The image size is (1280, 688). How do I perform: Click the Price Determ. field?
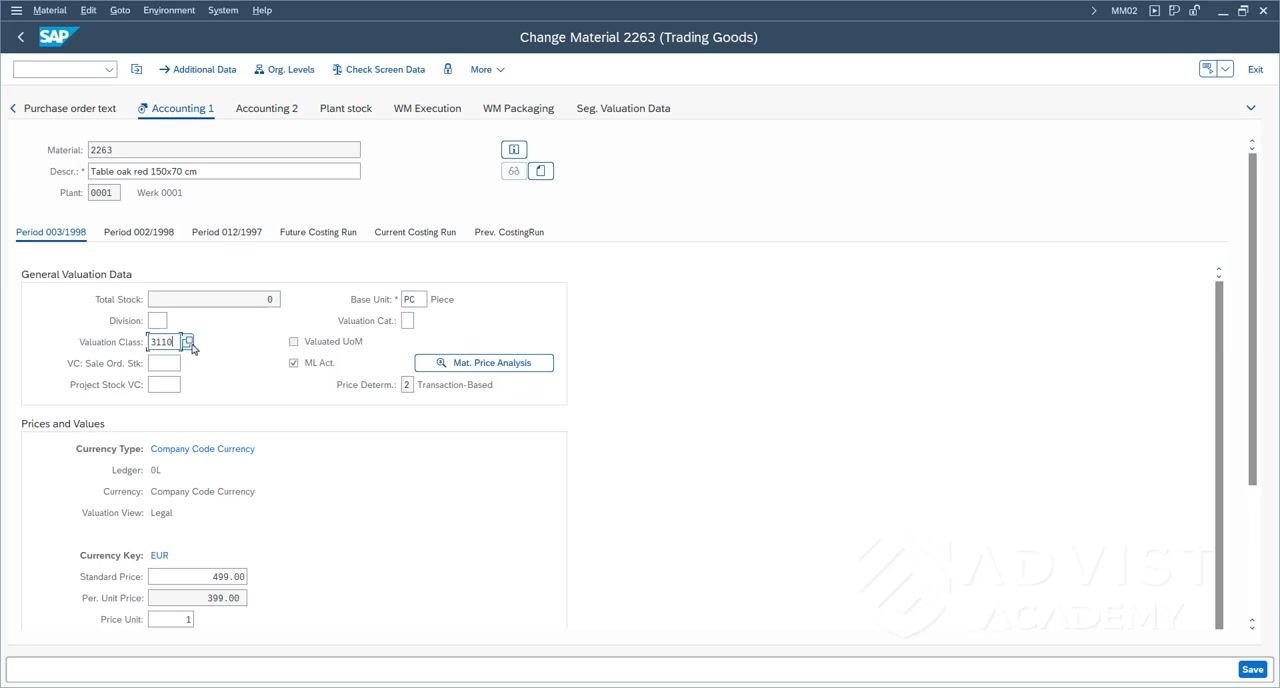coord(407,385)
